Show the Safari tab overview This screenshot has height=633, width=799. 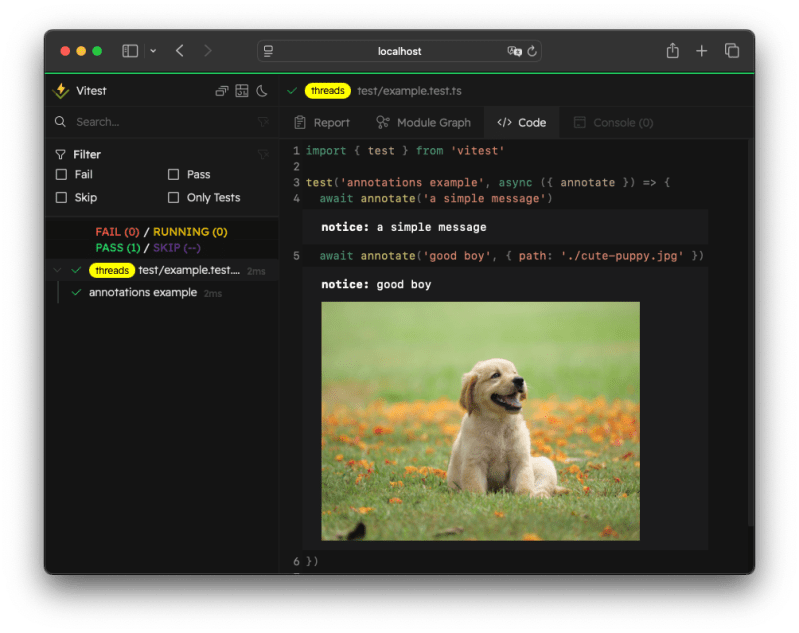(732, 50)
